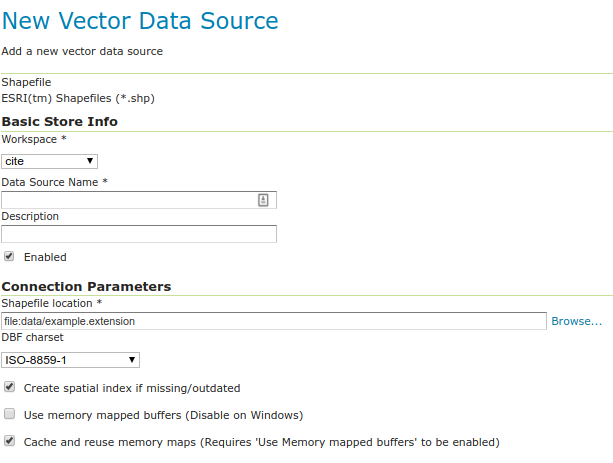The image size is (613, 463).
Task: Focus the Data Source Name text field
Action: 128,200
